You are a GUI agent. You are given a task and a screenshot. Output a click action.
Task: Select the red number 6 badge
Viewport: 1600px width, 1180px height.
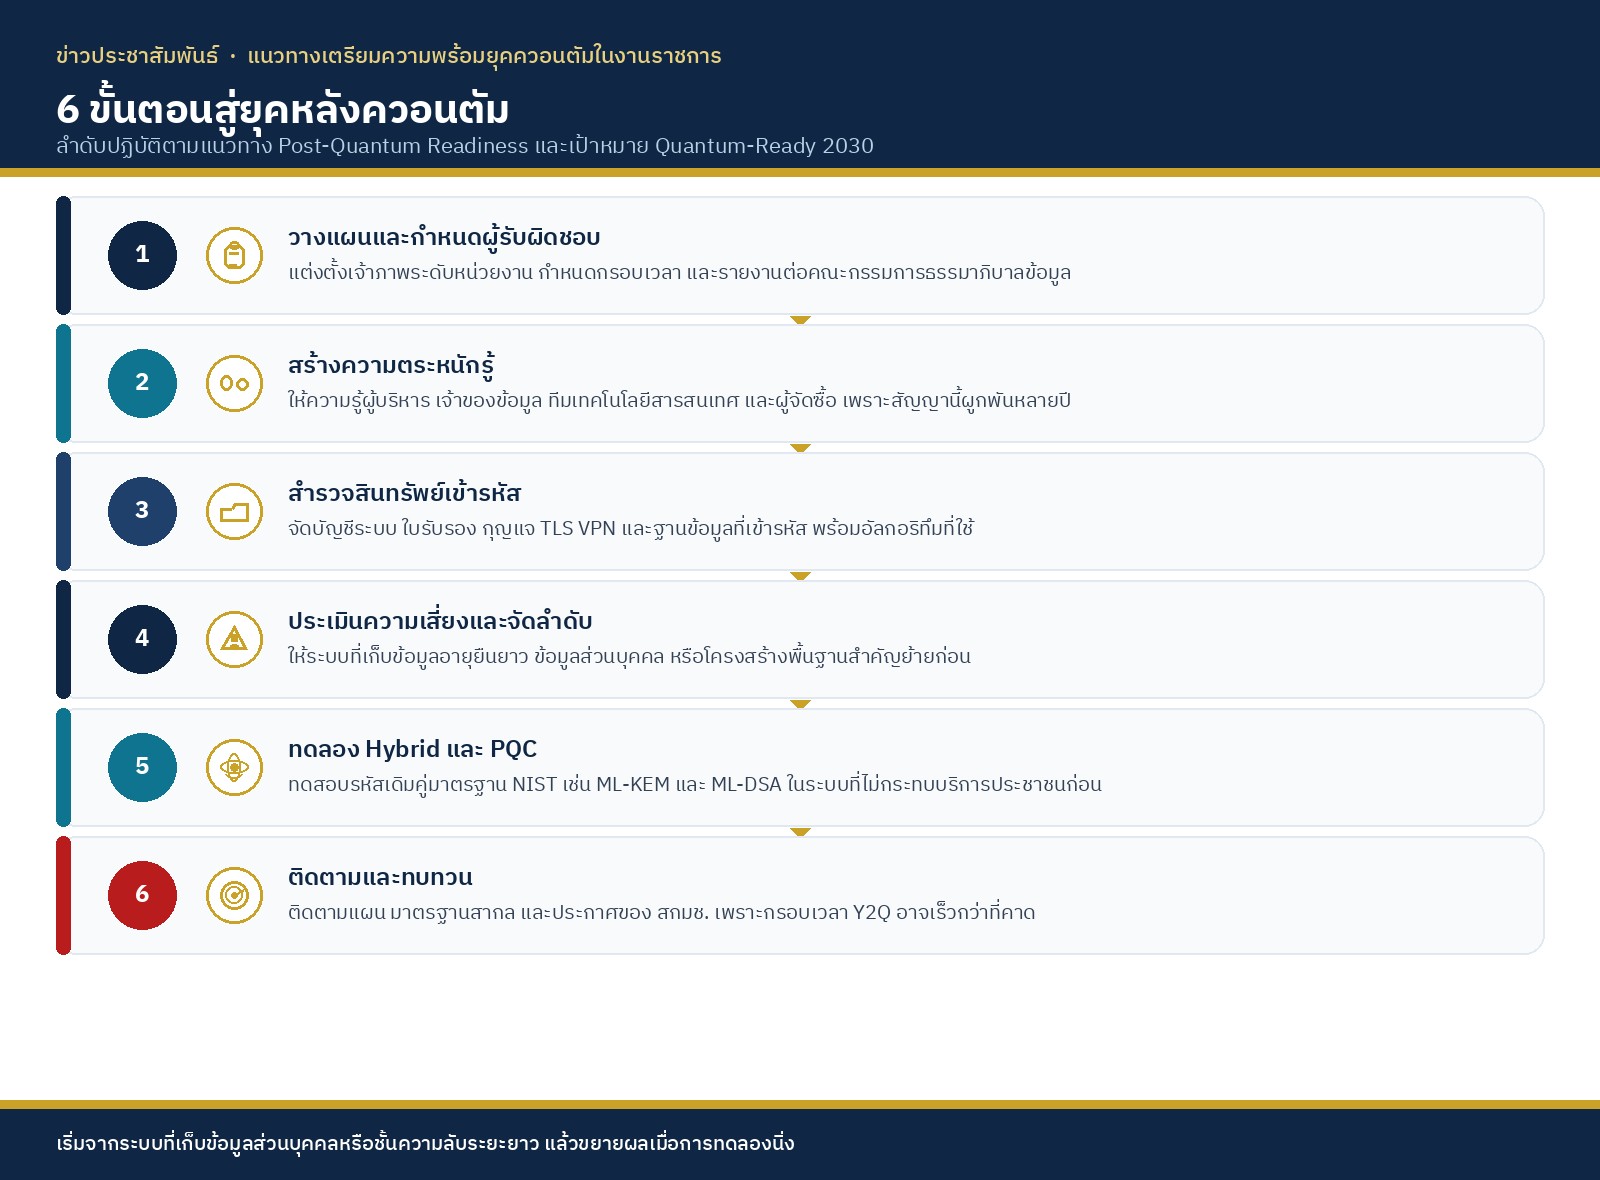coord(142,895)
